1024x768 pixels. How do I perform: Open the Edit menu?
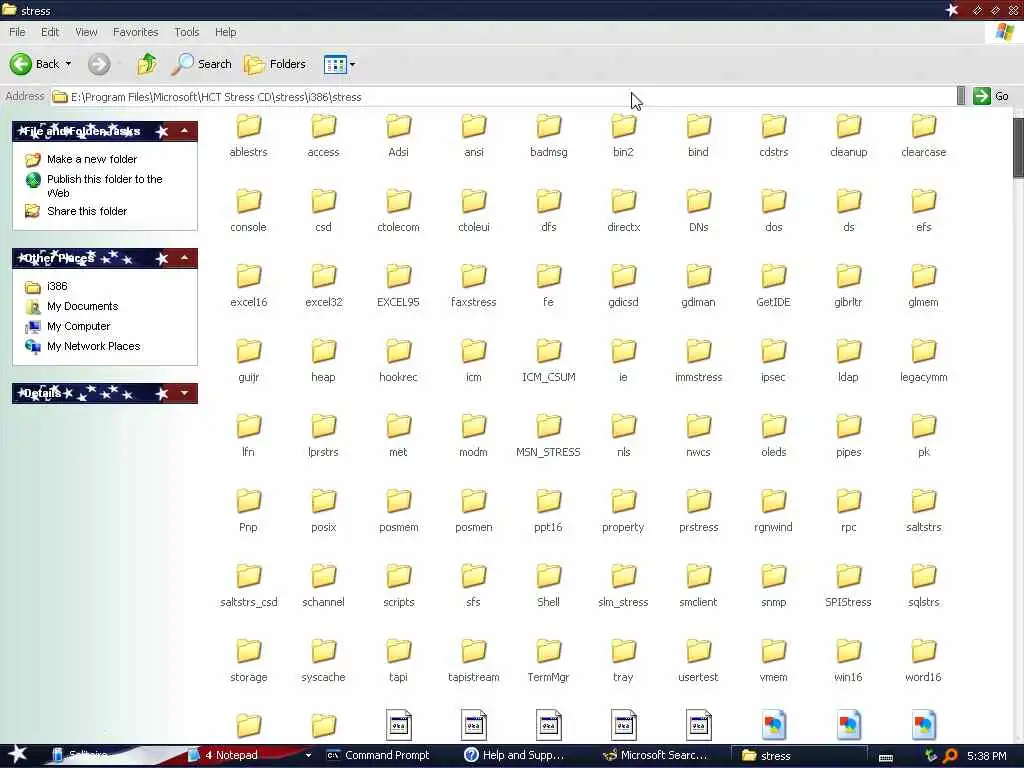coord(50,32)
